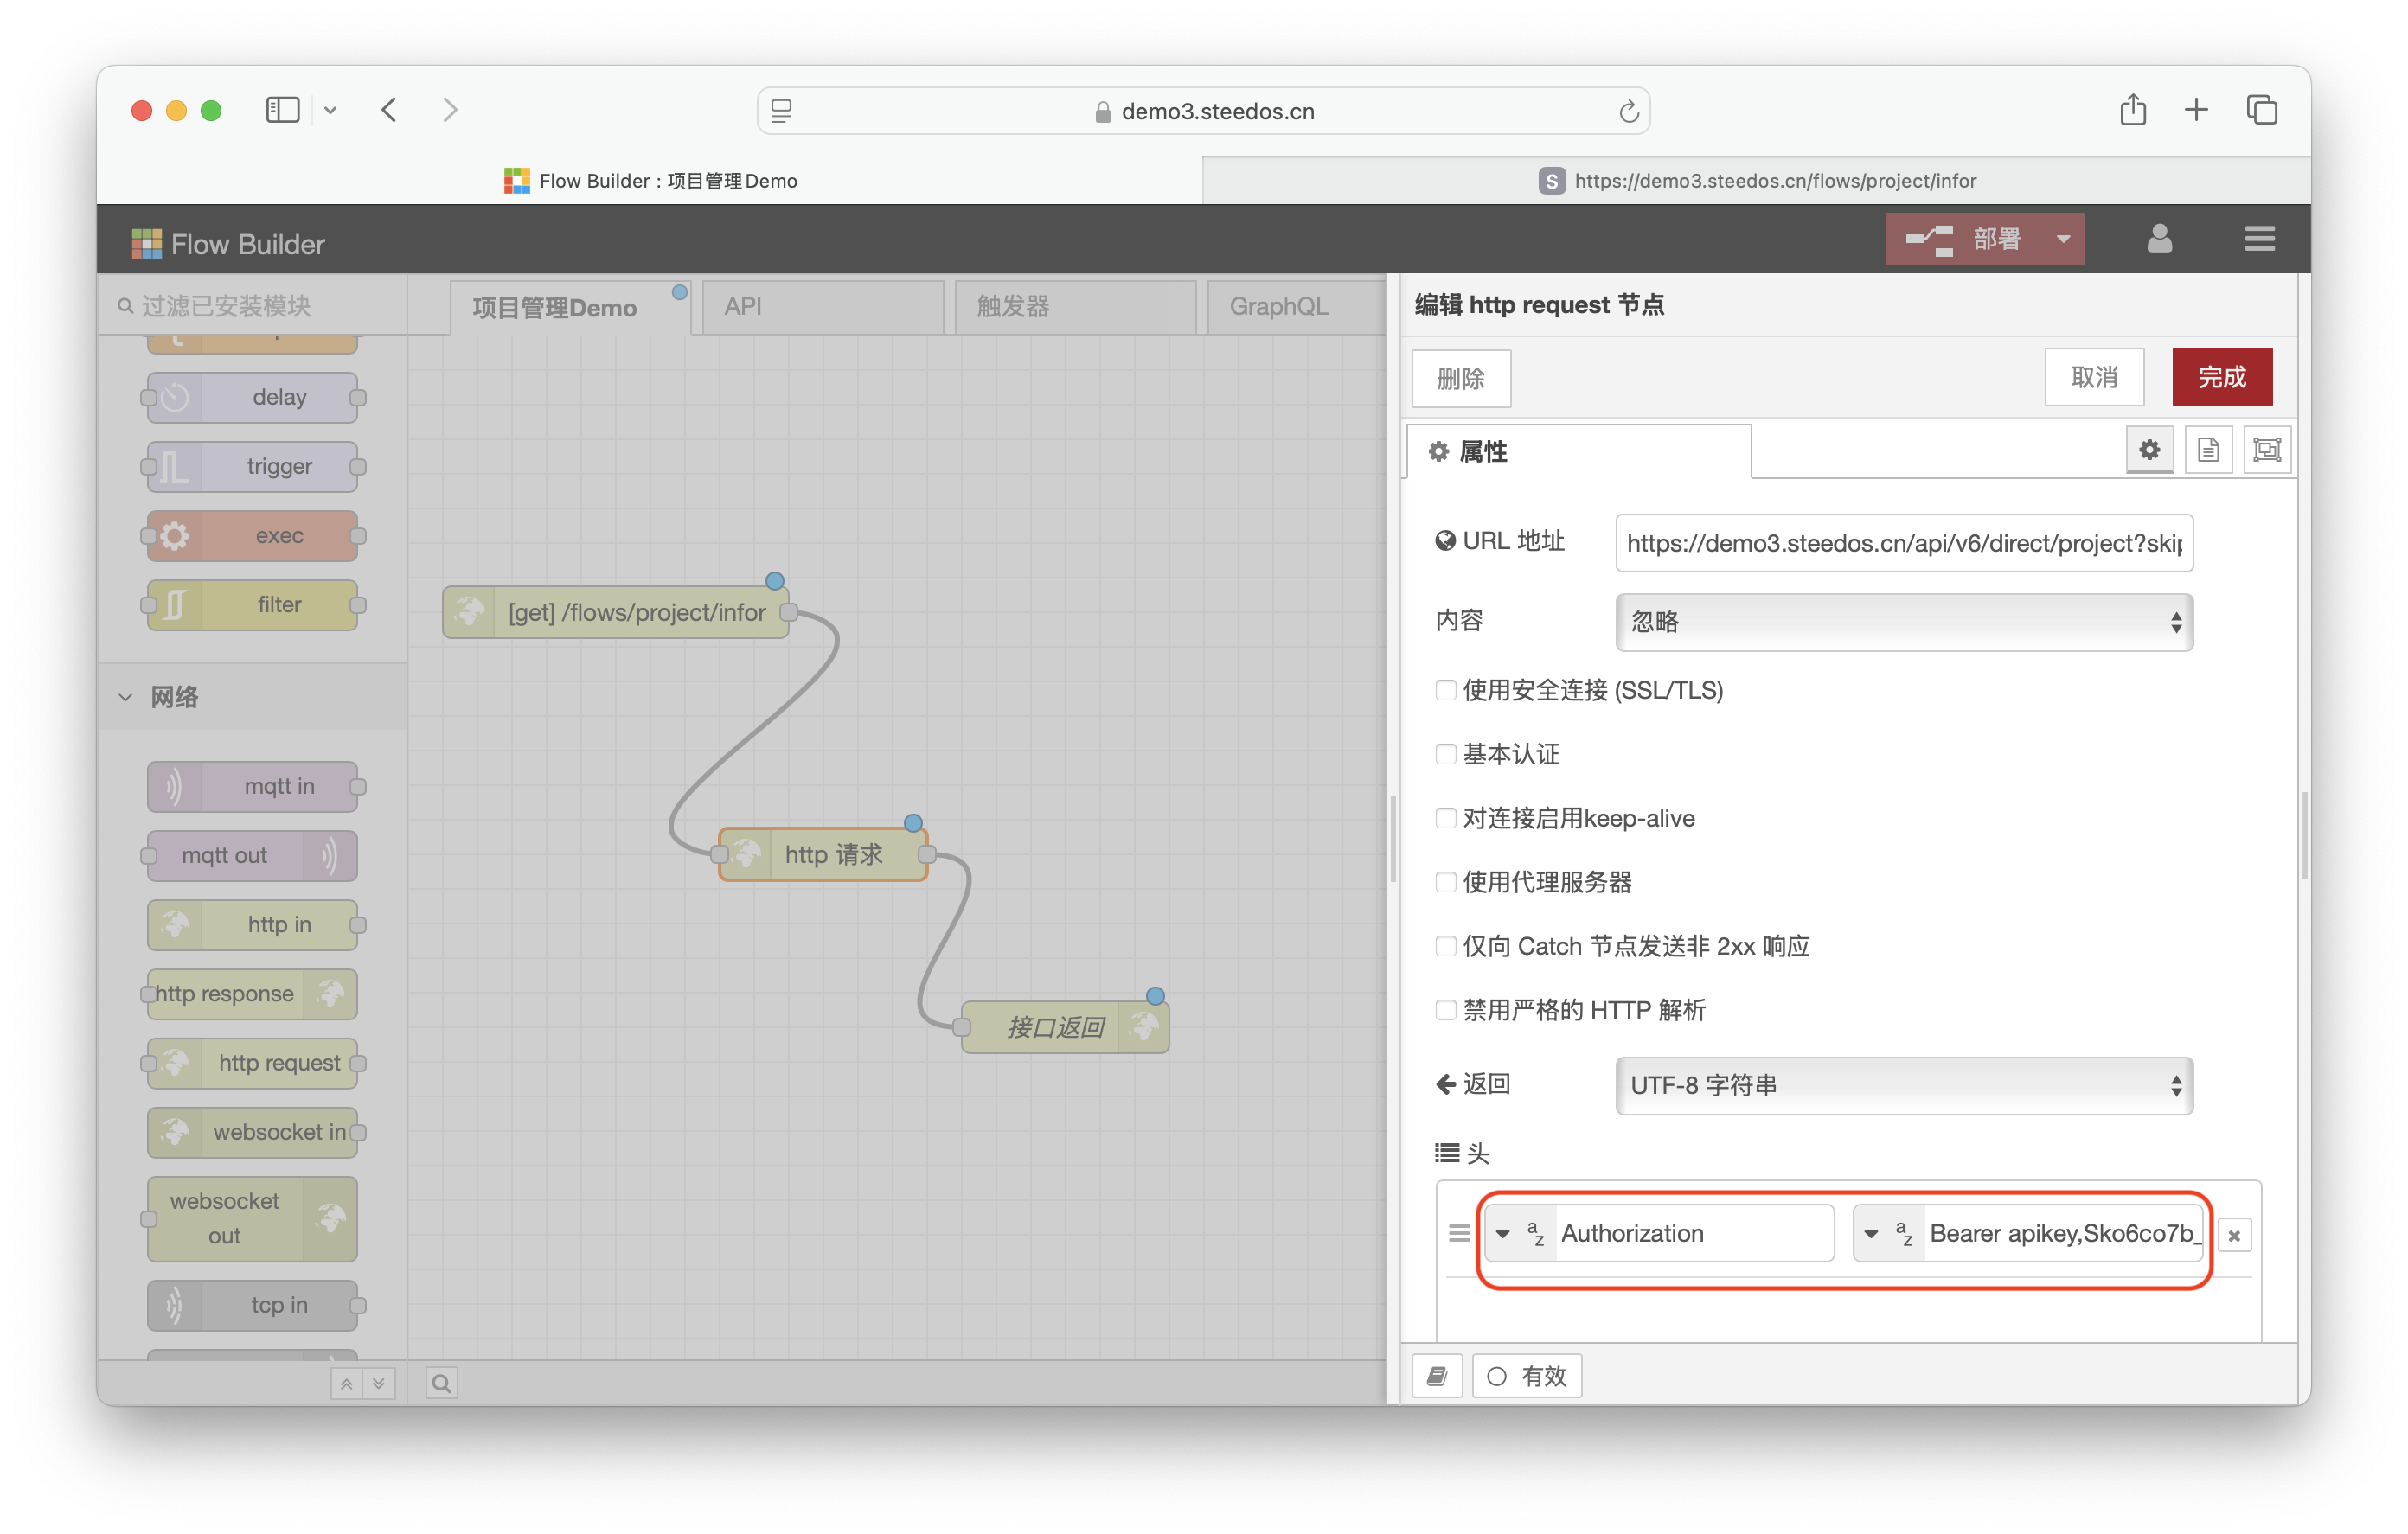This screenshot has height=1534, width=2408.
Task: Open the Safari sidebar dropdown chevron
Action: pyautogui.click(x=330, y=110)
